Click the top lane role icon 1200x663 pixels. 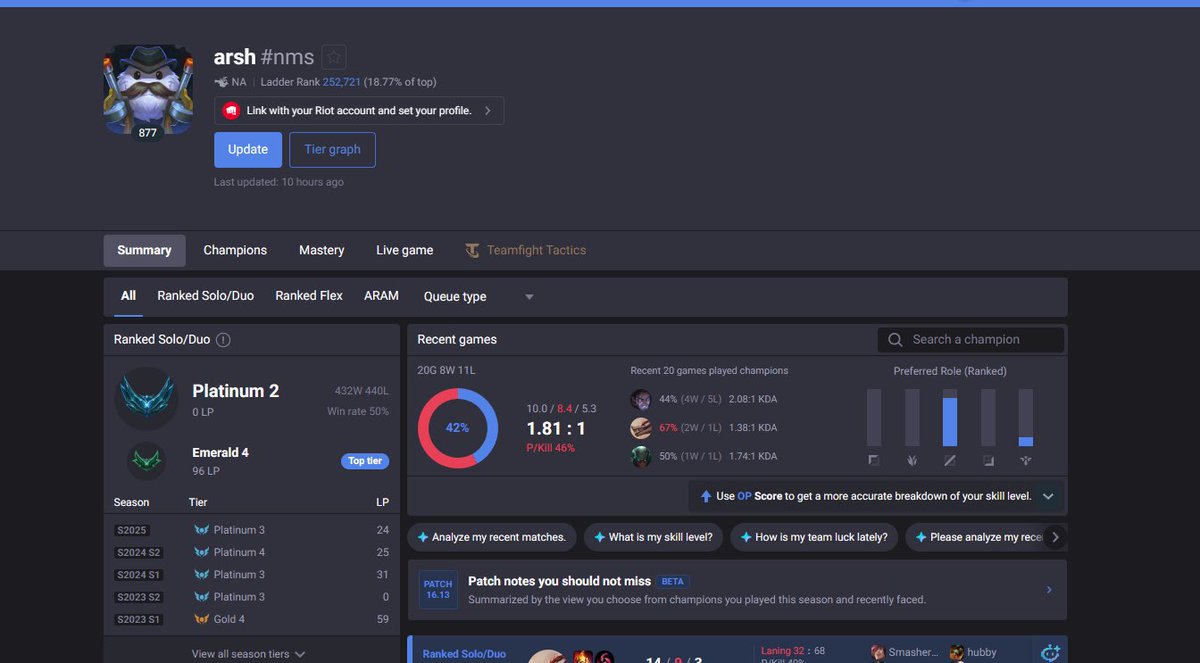point(874,461)
